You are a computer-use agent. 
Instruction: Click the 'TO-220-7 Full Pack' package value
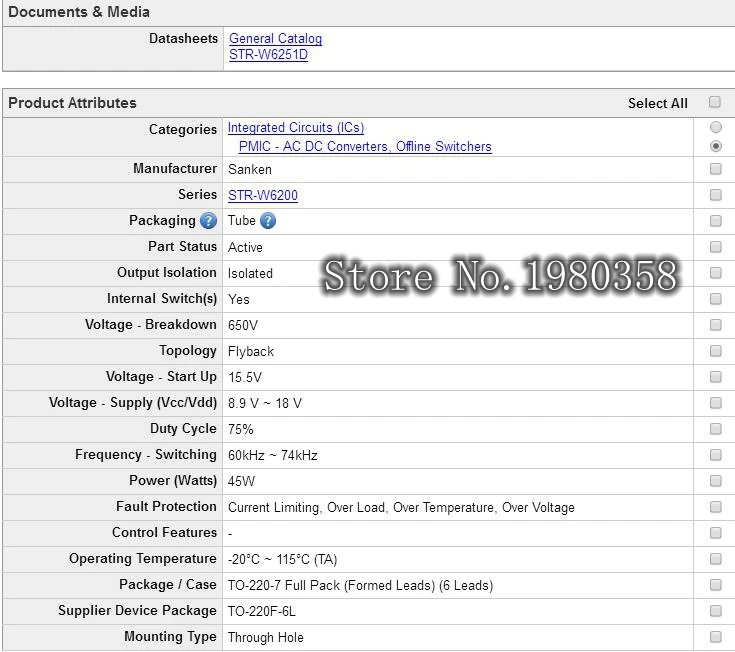(360, 585)
